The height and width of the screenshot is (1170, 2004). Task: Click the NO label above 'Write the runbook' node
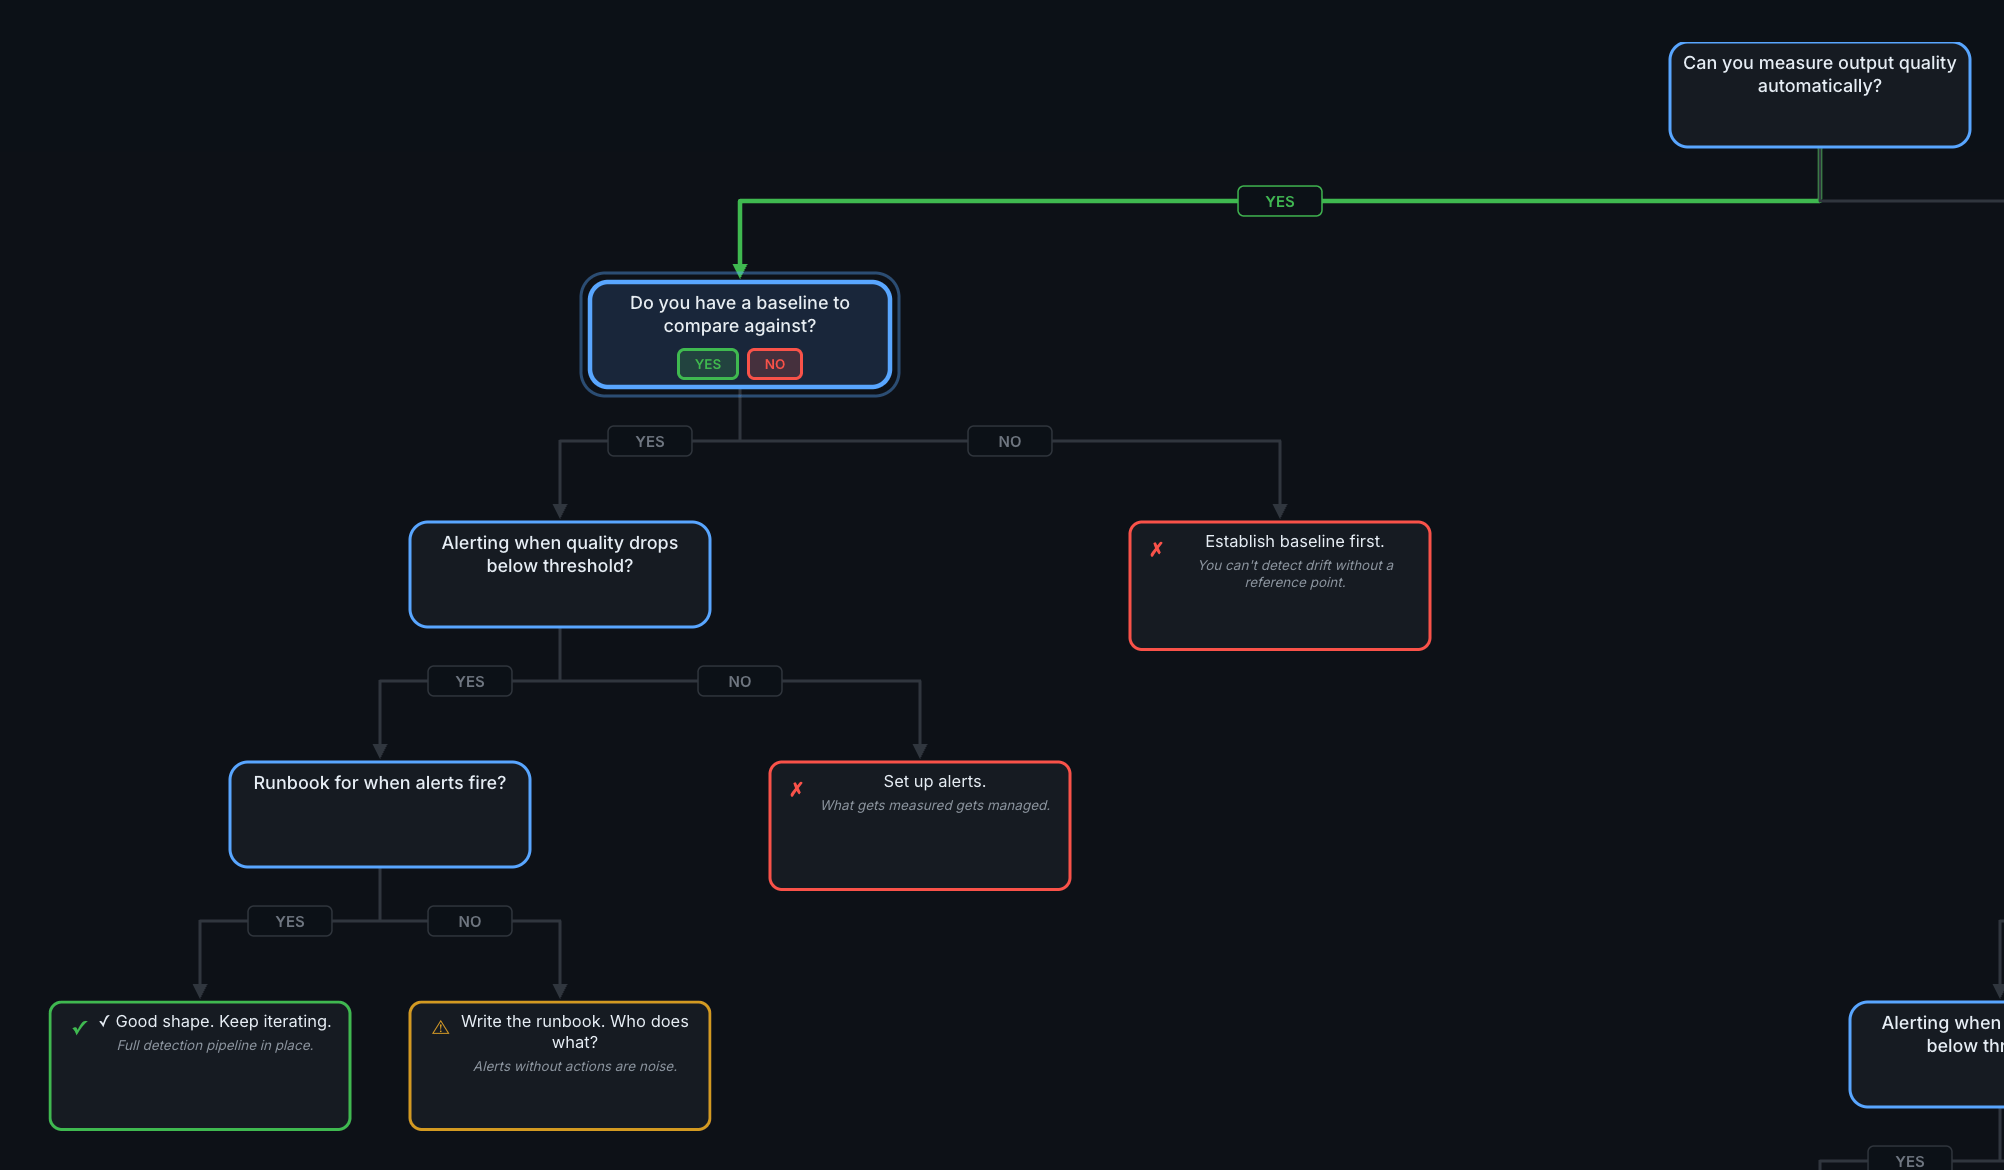click(469, 921)
